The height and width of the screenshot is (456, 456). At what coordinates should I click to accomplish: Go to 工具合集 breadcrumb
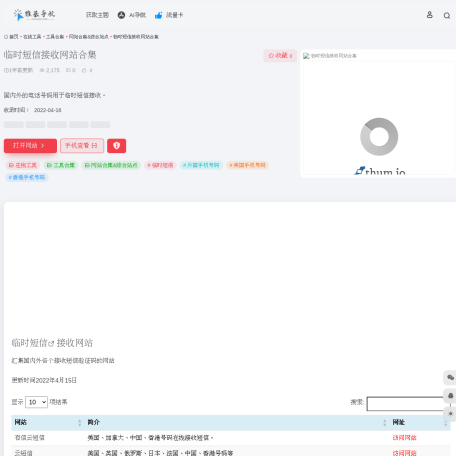(55, 37)
